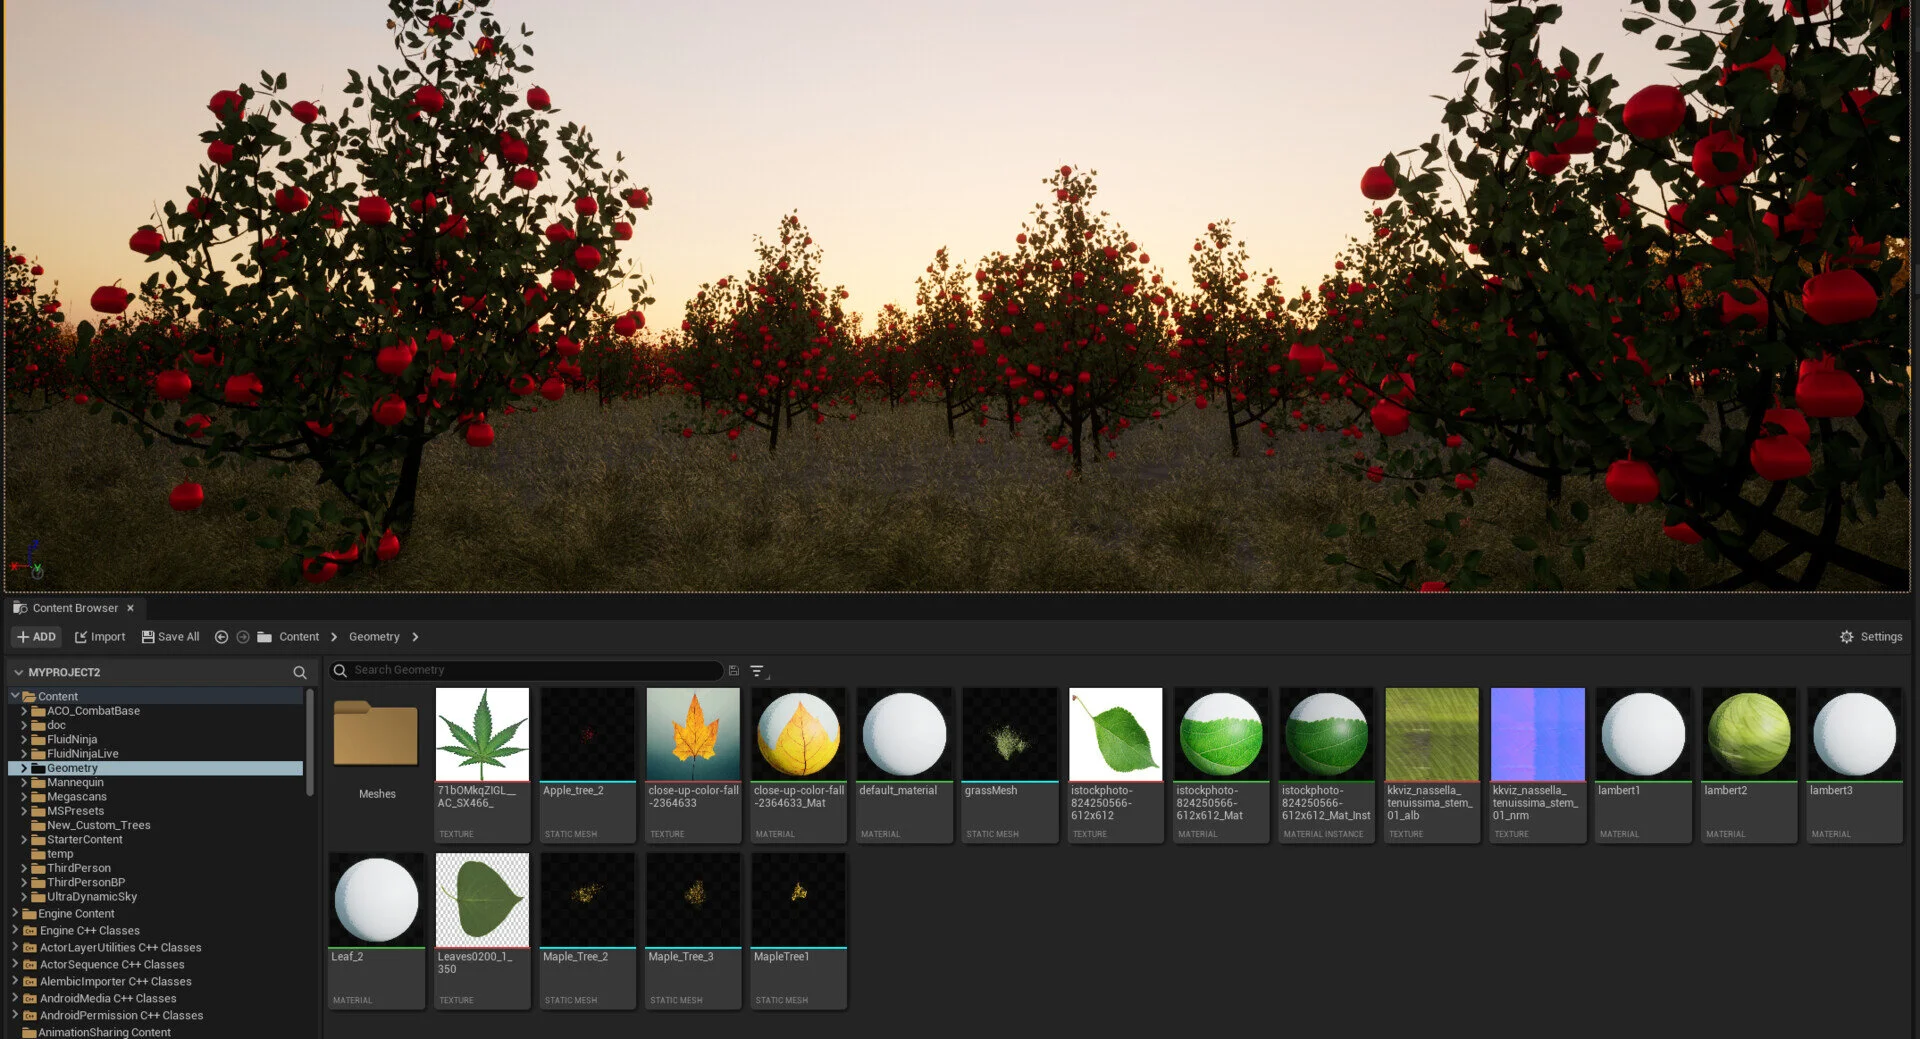
Task: Expand chevron after Geometry breadcrumb
Action: click(415, 637)
